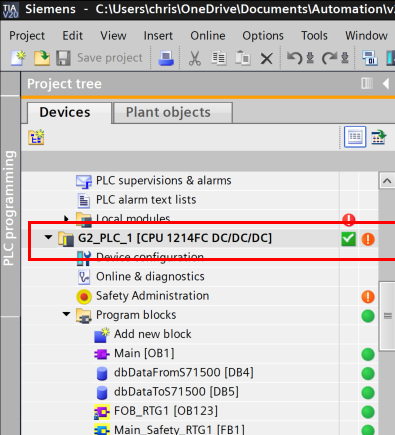Click Save project button

point(99,58)
